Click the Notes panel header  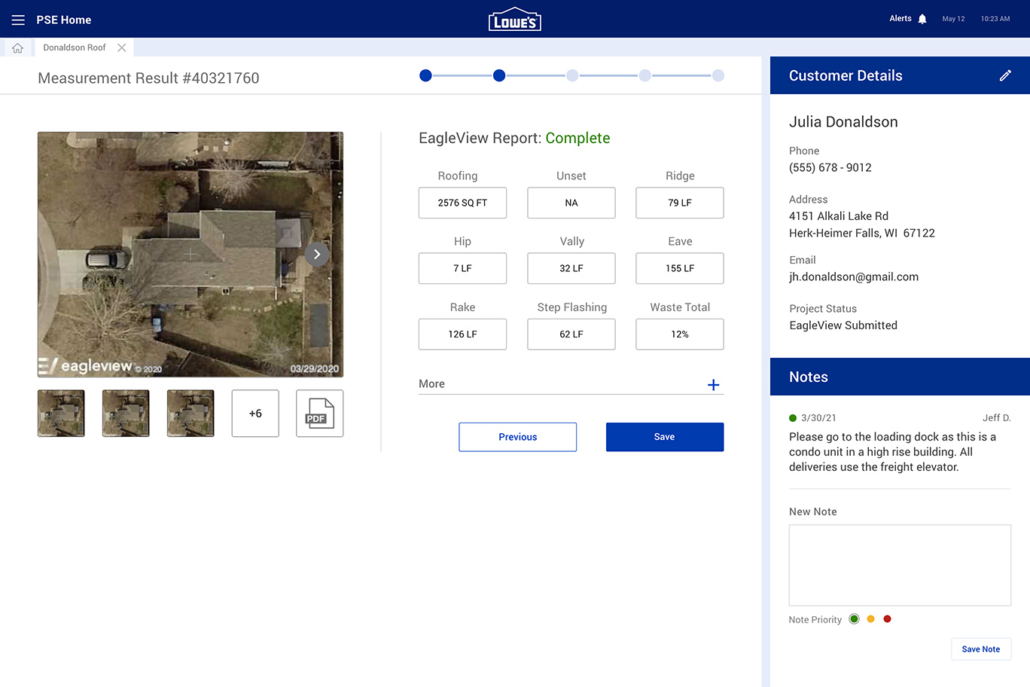[x=900, y=377]
